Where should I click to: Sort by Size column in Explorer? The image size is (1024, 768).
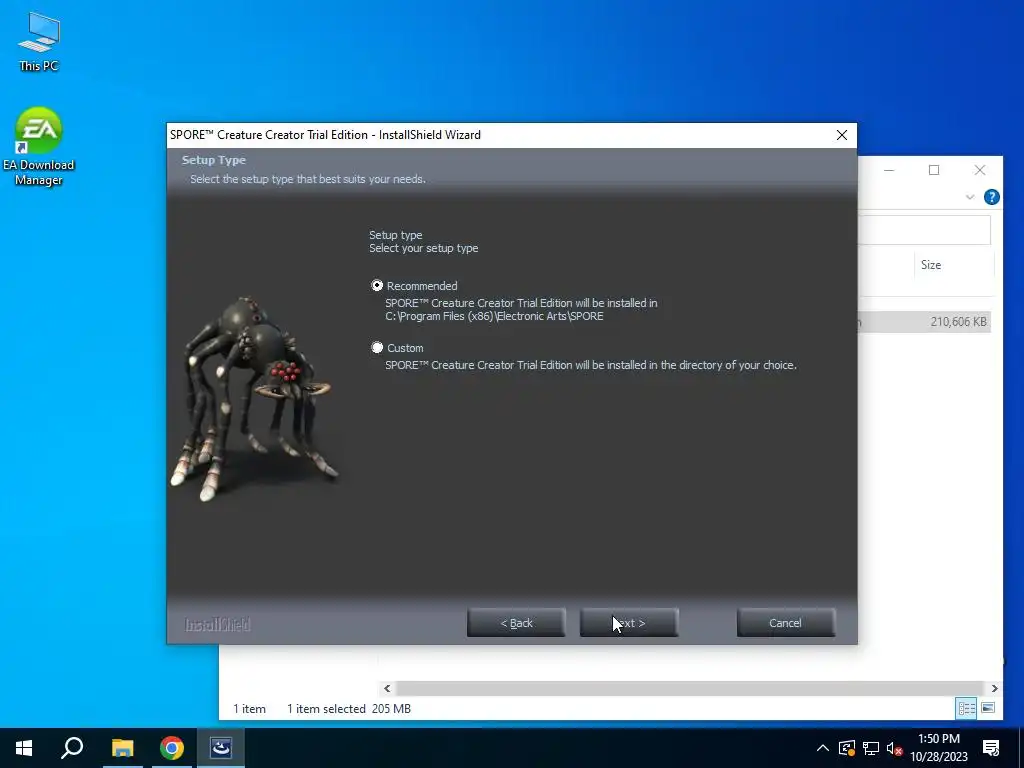click(x=931, y=264)
